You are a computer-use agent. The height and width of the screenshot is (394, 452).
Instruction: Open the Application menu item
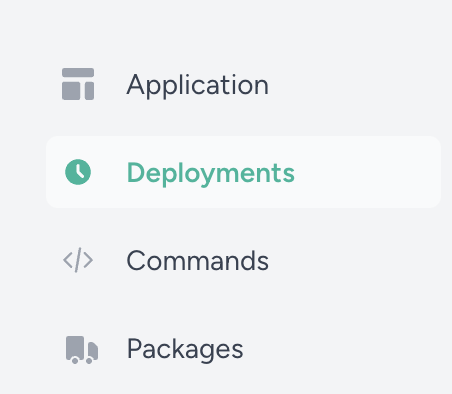click(243, 84)
